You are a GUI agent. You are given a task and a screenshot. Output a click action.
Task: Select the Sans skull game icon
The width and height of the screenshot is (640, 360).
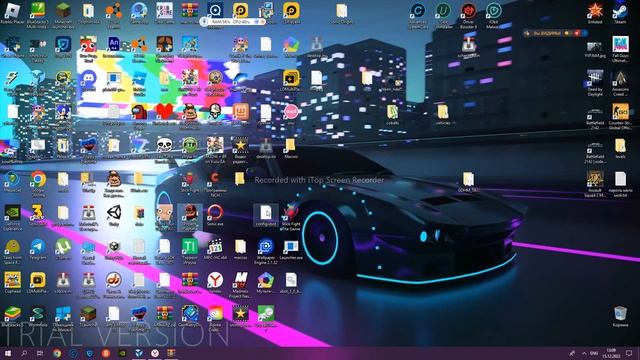click(x=164, y=145)
